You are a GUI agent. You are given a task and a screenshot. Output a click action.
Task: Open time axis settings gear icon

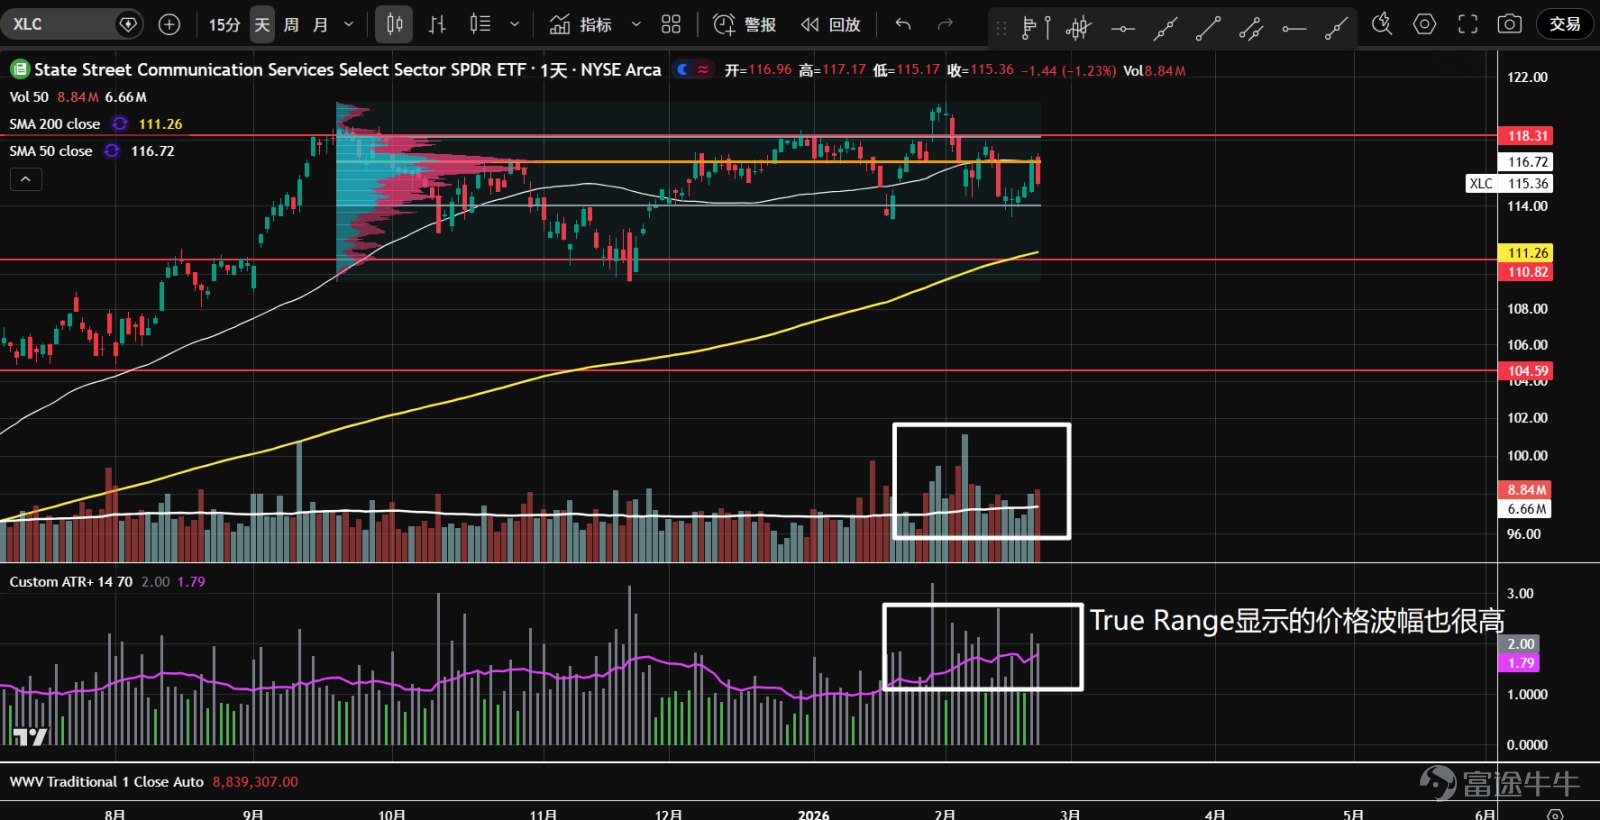(1555, 815)
